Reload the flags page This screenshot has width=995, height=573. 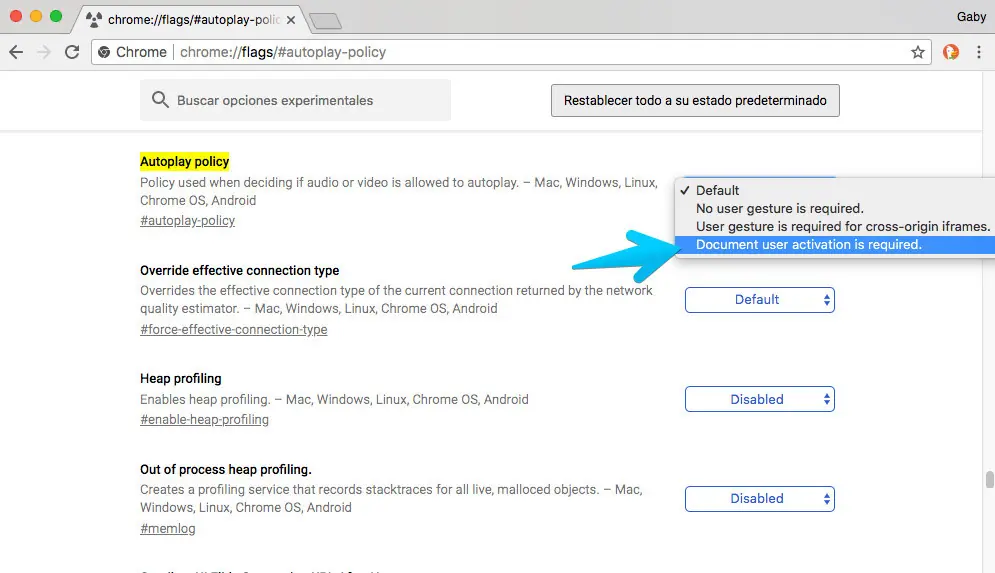point(72,52)
